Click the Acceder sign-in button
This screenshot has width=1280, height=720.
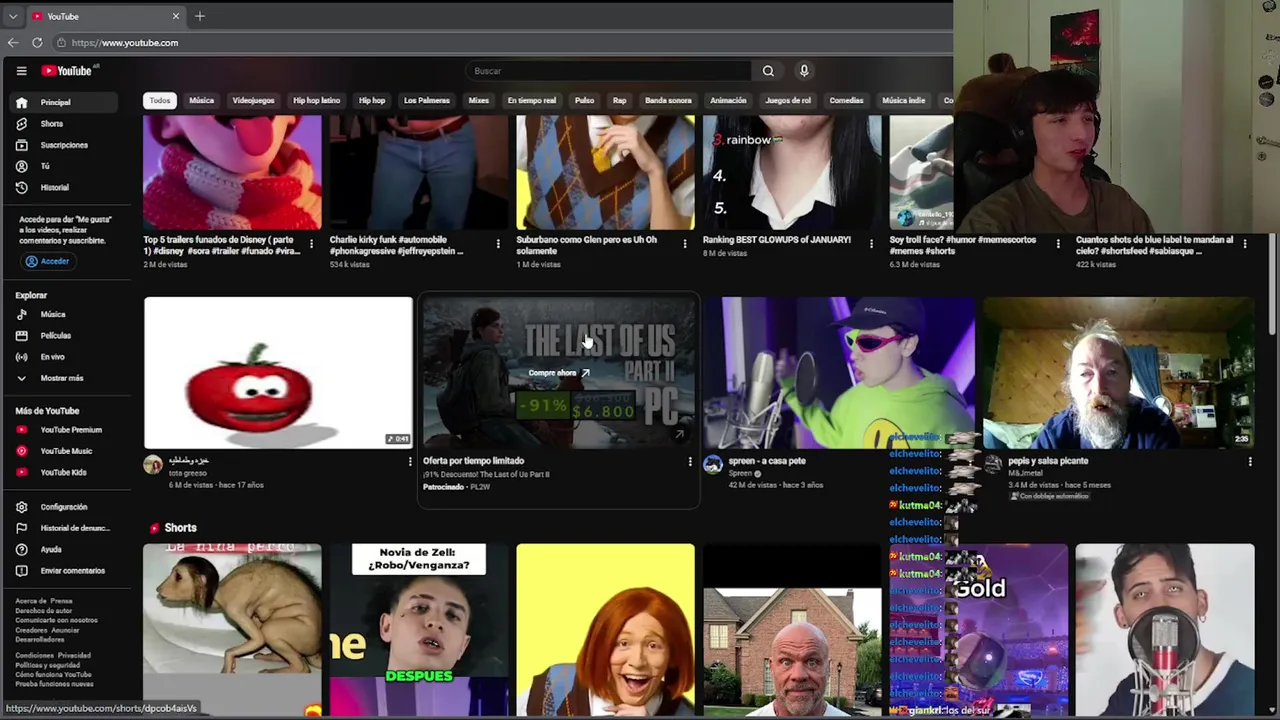48,261
